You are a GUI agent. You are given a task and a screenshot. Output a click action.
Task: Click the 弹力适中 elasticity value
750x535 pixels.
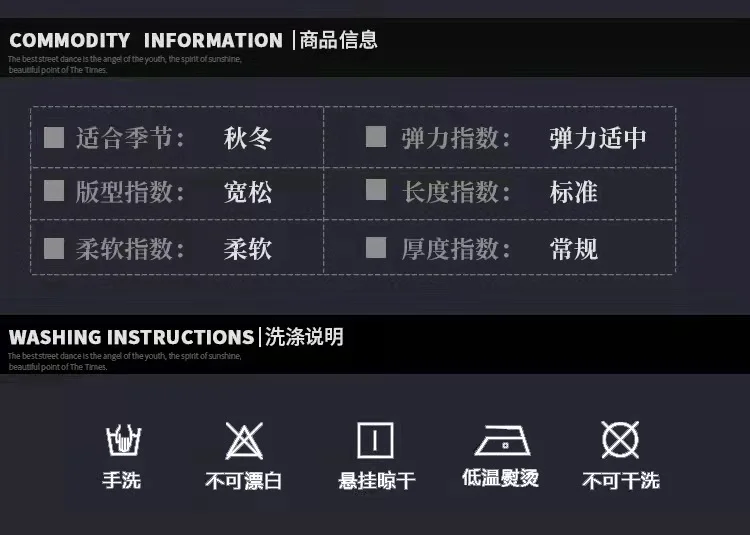tap(598, 138)
